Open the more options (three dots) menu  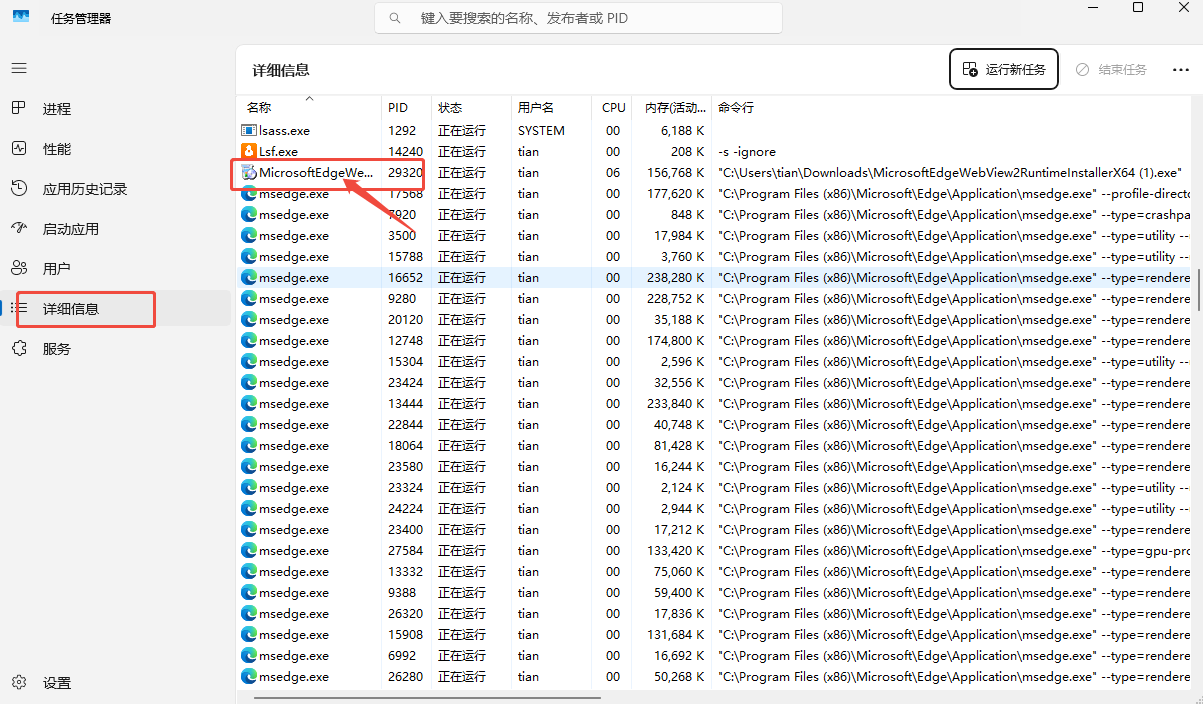(x=1180, y=70)
